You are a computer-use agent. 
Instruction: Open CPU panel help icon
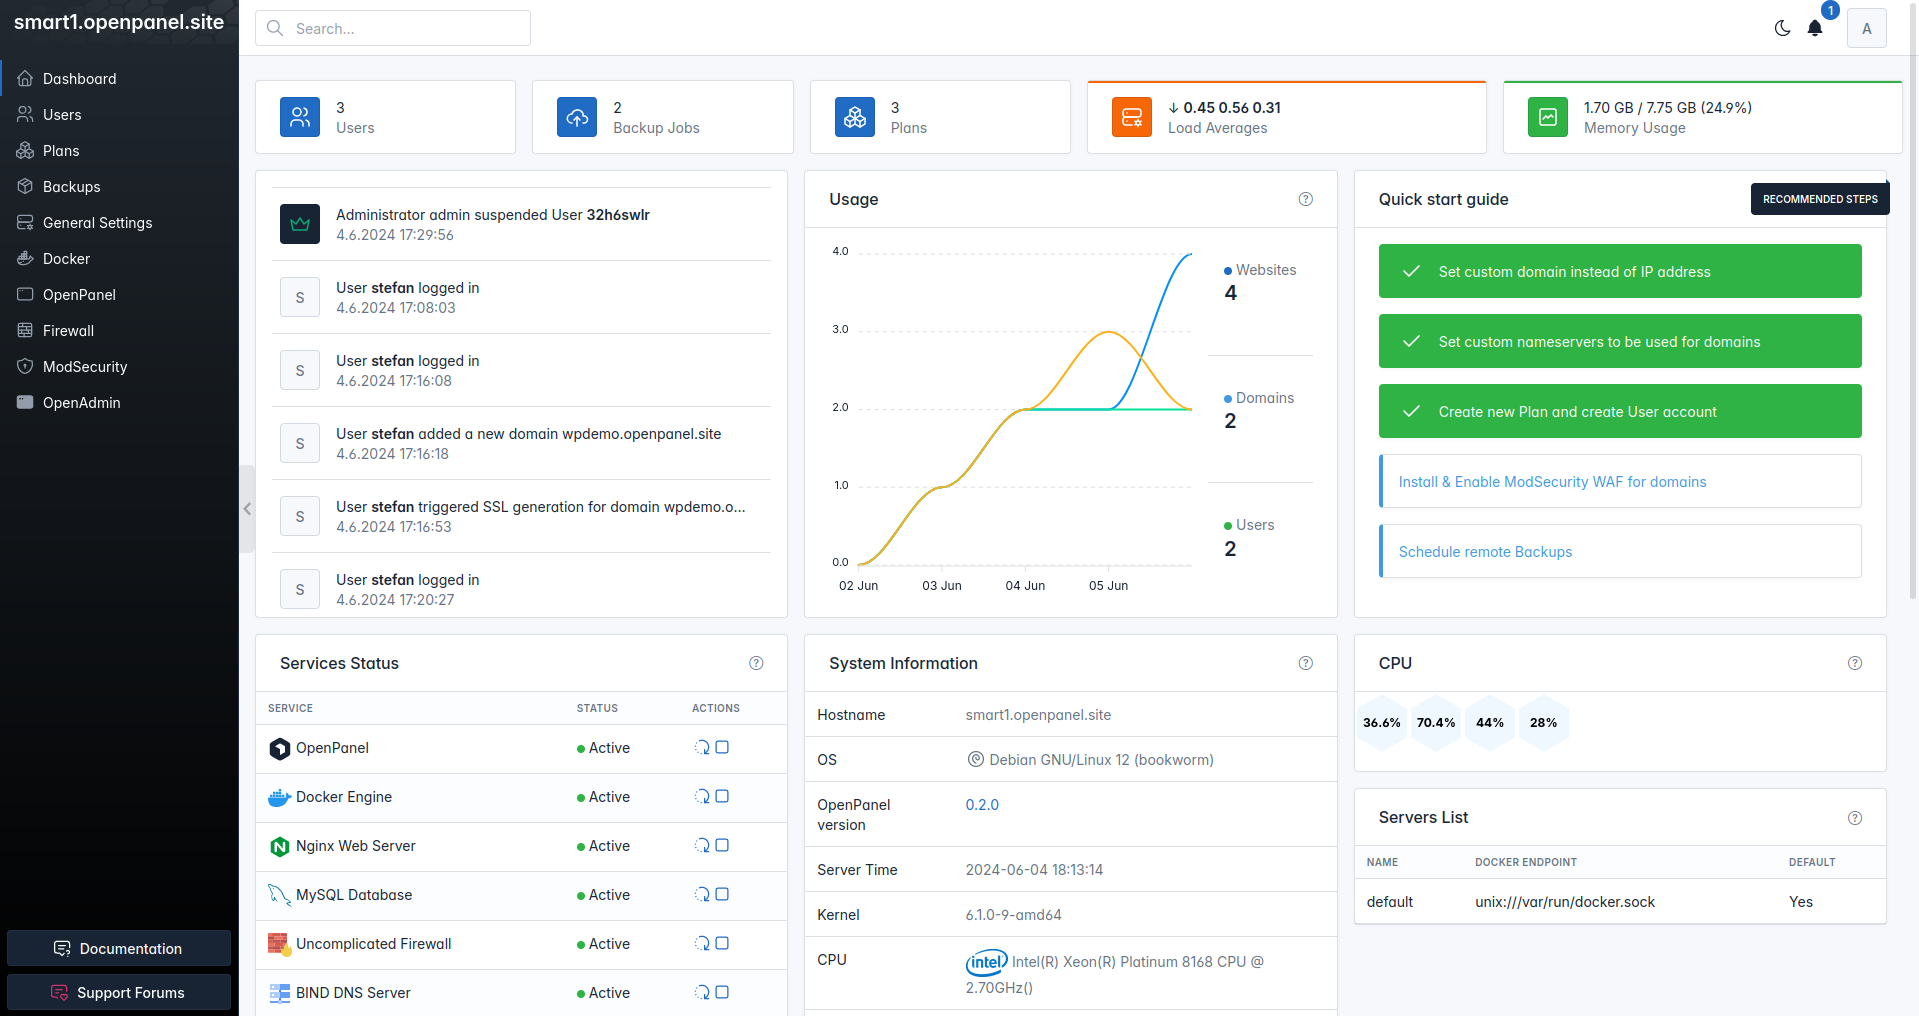(1855, 663)
